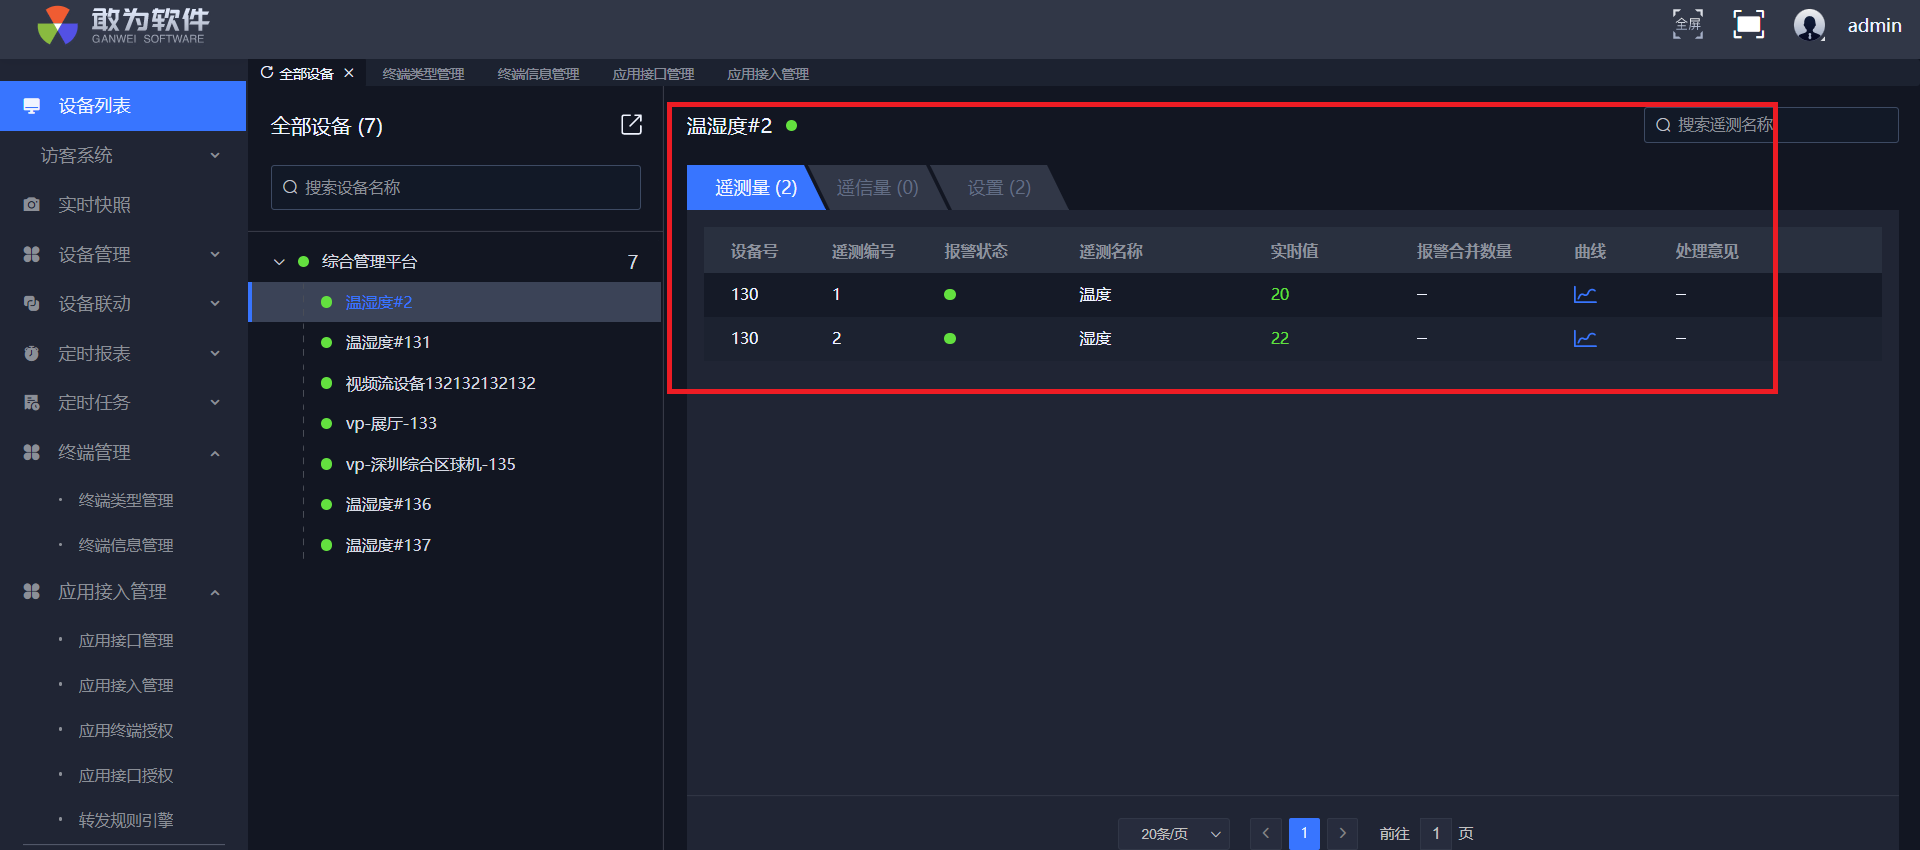Image resolution: width=1920 pixels, height=850 pixels.
Task: Select the 遥测量 (2) tab
Action: pos(756,187)
